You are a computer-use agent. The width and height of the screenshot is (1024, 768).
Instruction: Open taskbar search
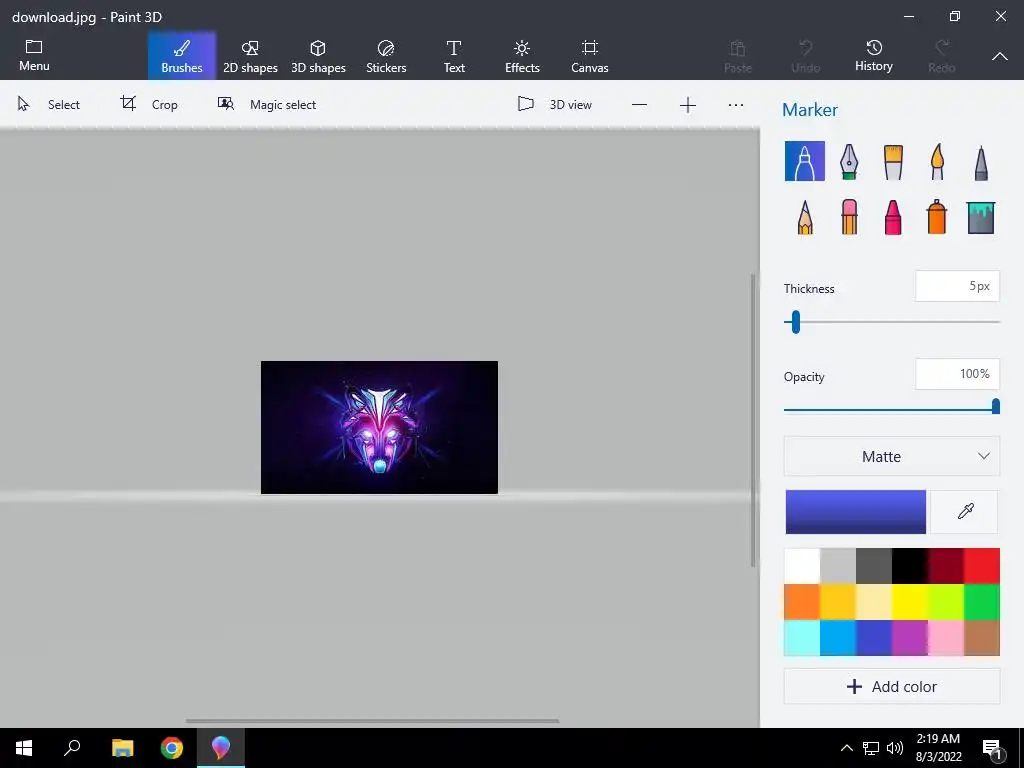coord(72,748)
